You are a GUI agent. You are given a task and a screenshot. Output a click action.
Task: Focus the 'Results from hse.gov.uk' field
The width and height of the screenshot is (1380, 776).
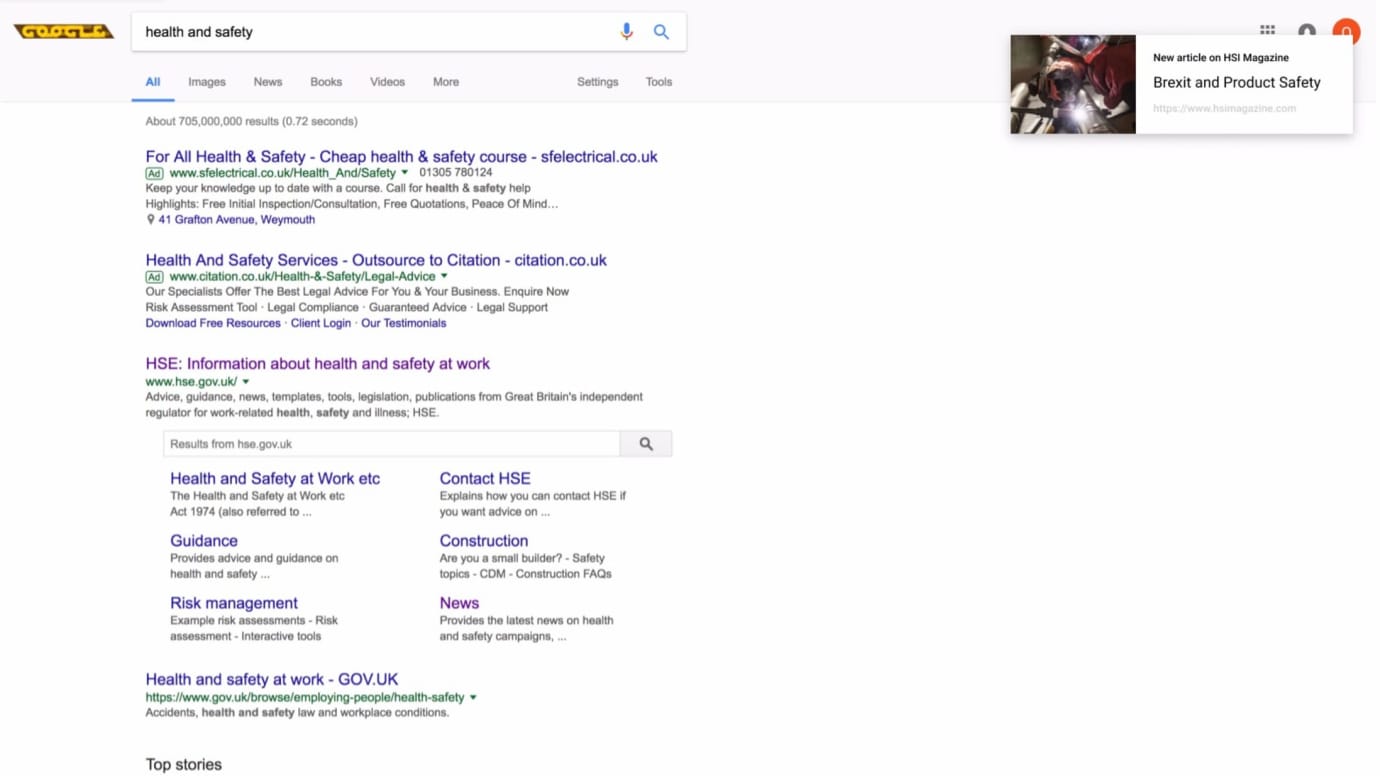(x=392, y=444)
